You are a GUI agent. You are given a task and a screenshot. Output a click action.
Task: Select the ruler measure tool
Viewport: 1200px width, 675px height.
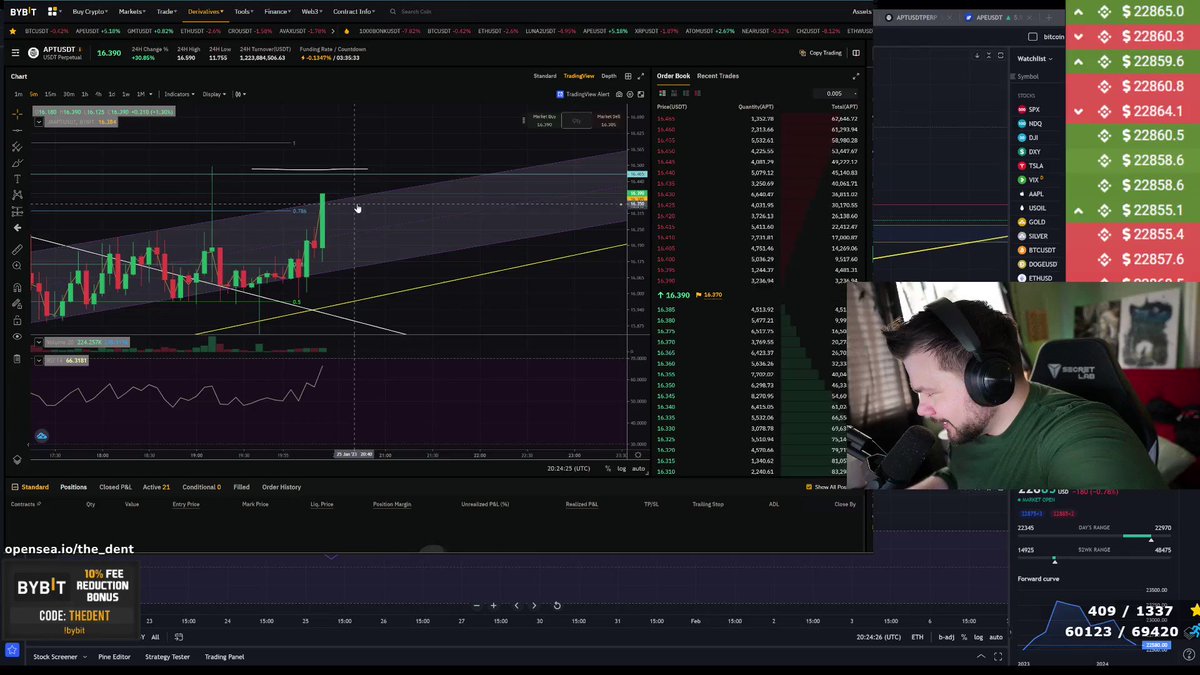pyautogui.click(x=17, y=250)
